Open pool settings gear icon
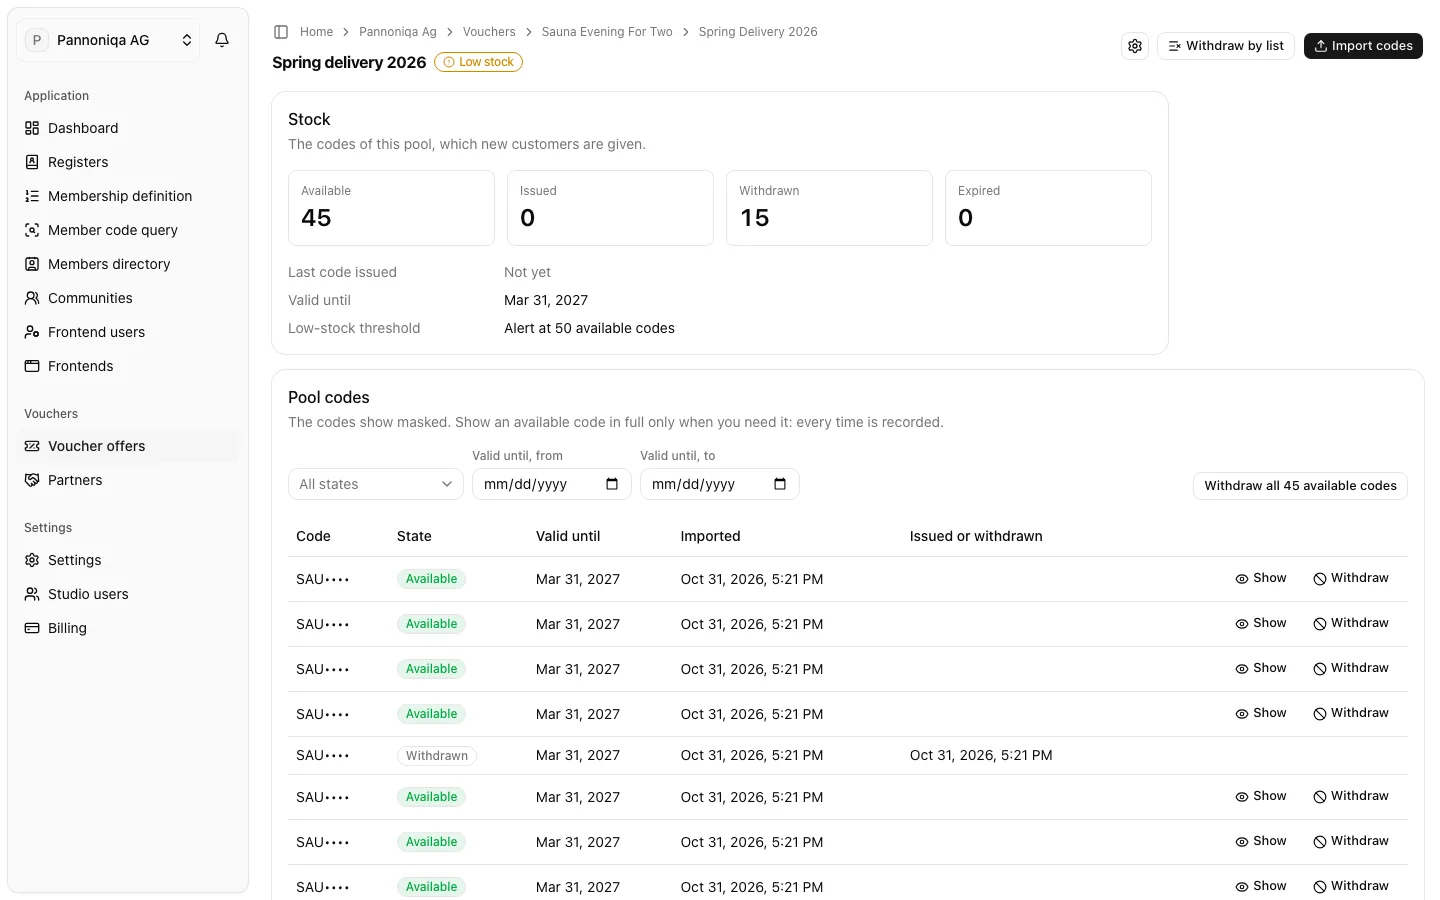 (x=1135, y=46)
